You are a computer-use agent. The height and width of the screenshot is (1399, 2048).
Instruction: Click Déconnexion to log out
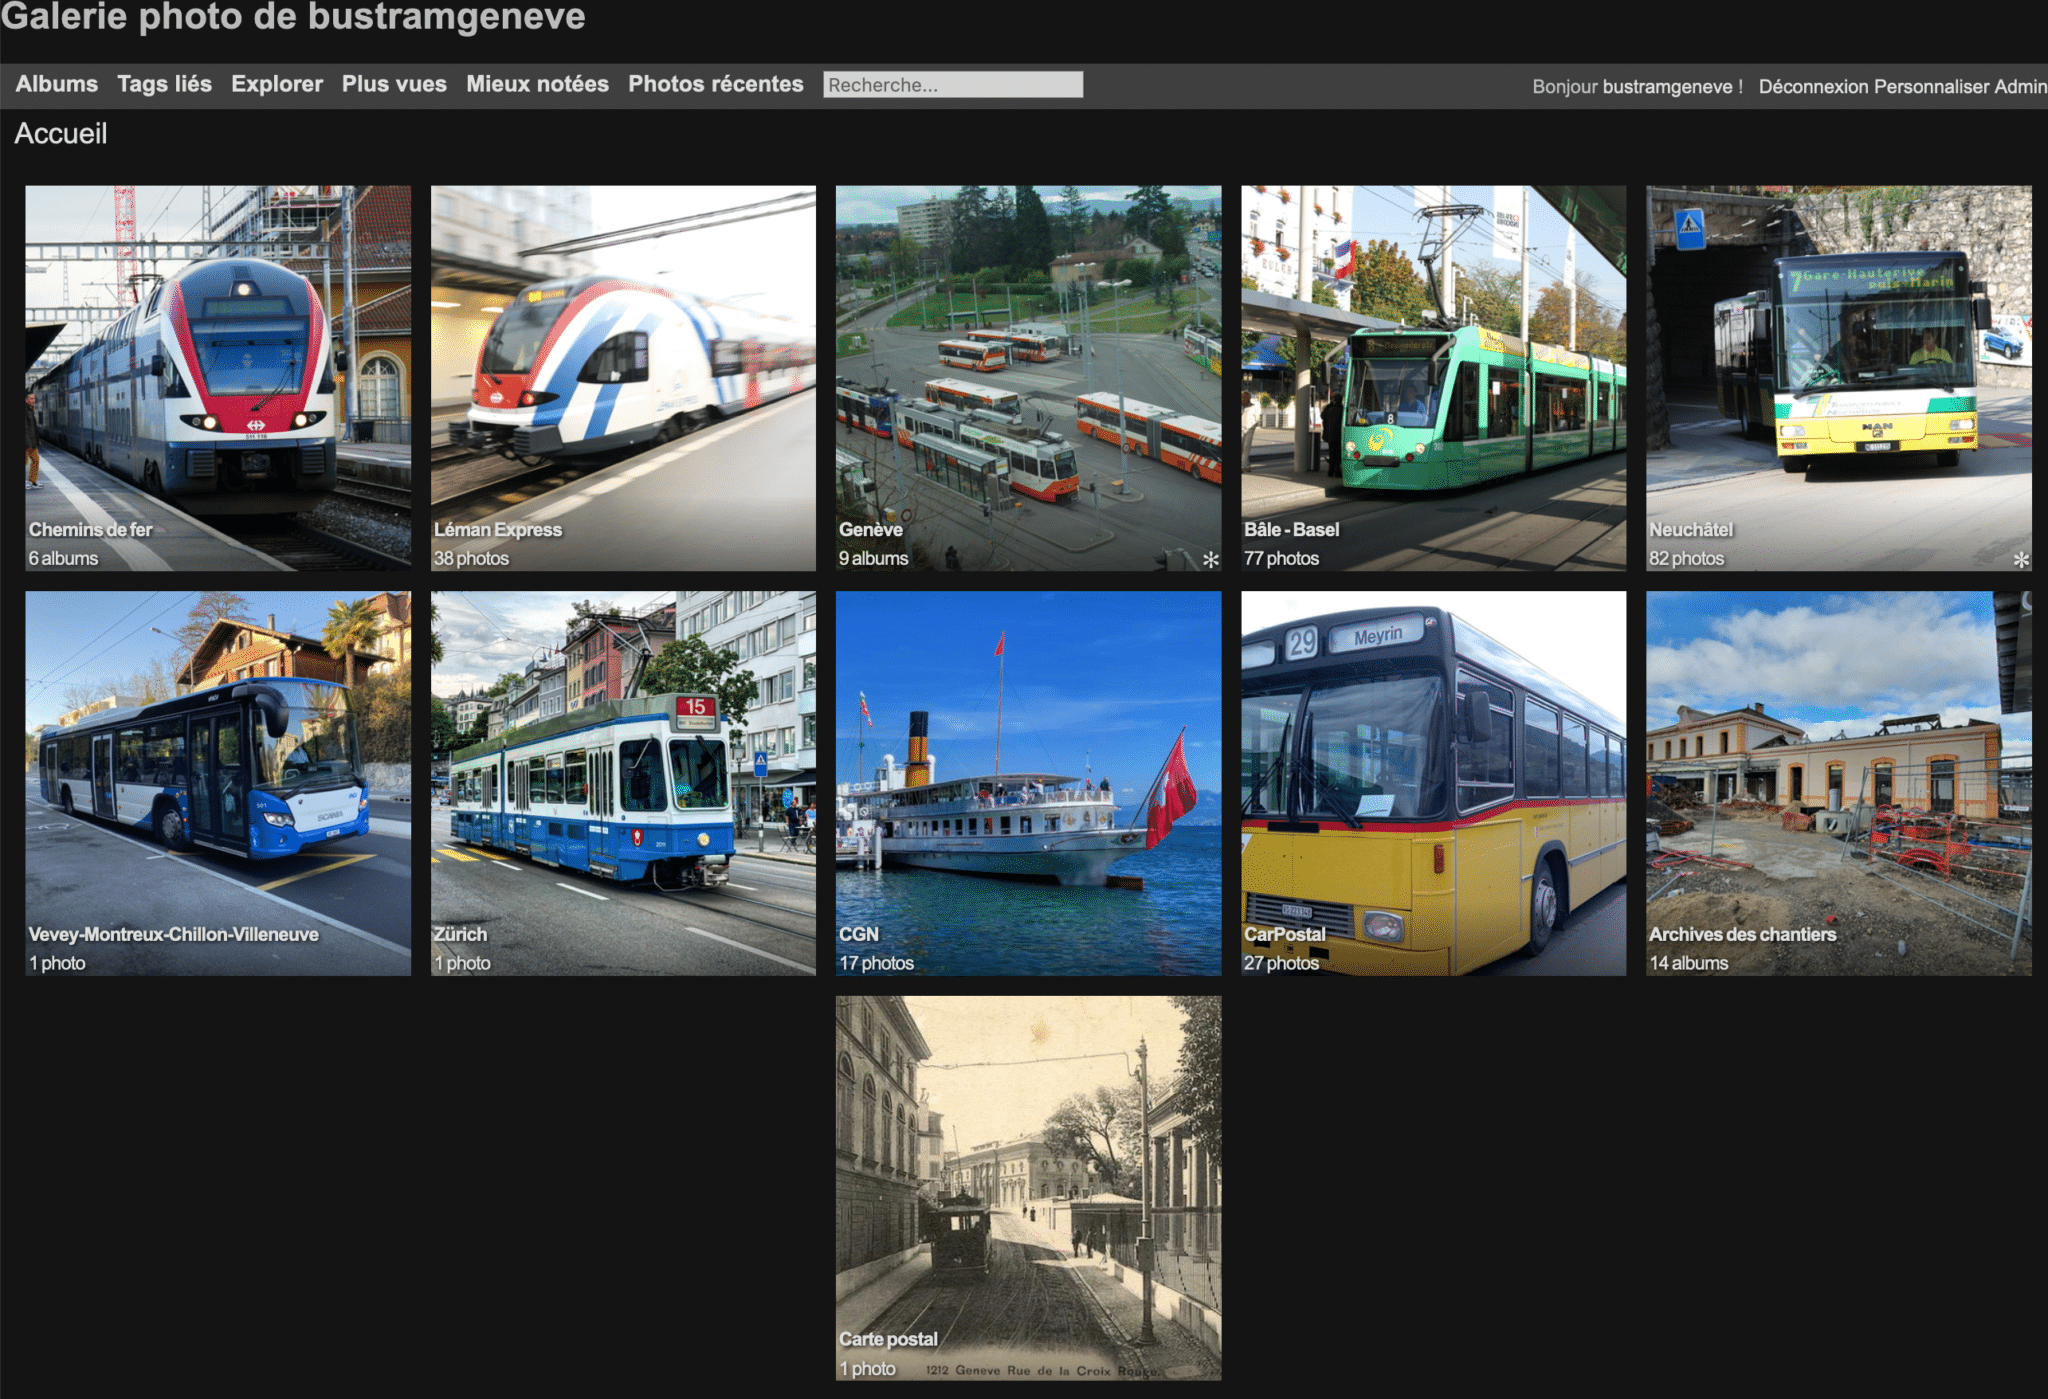[x=1814, y=87]
